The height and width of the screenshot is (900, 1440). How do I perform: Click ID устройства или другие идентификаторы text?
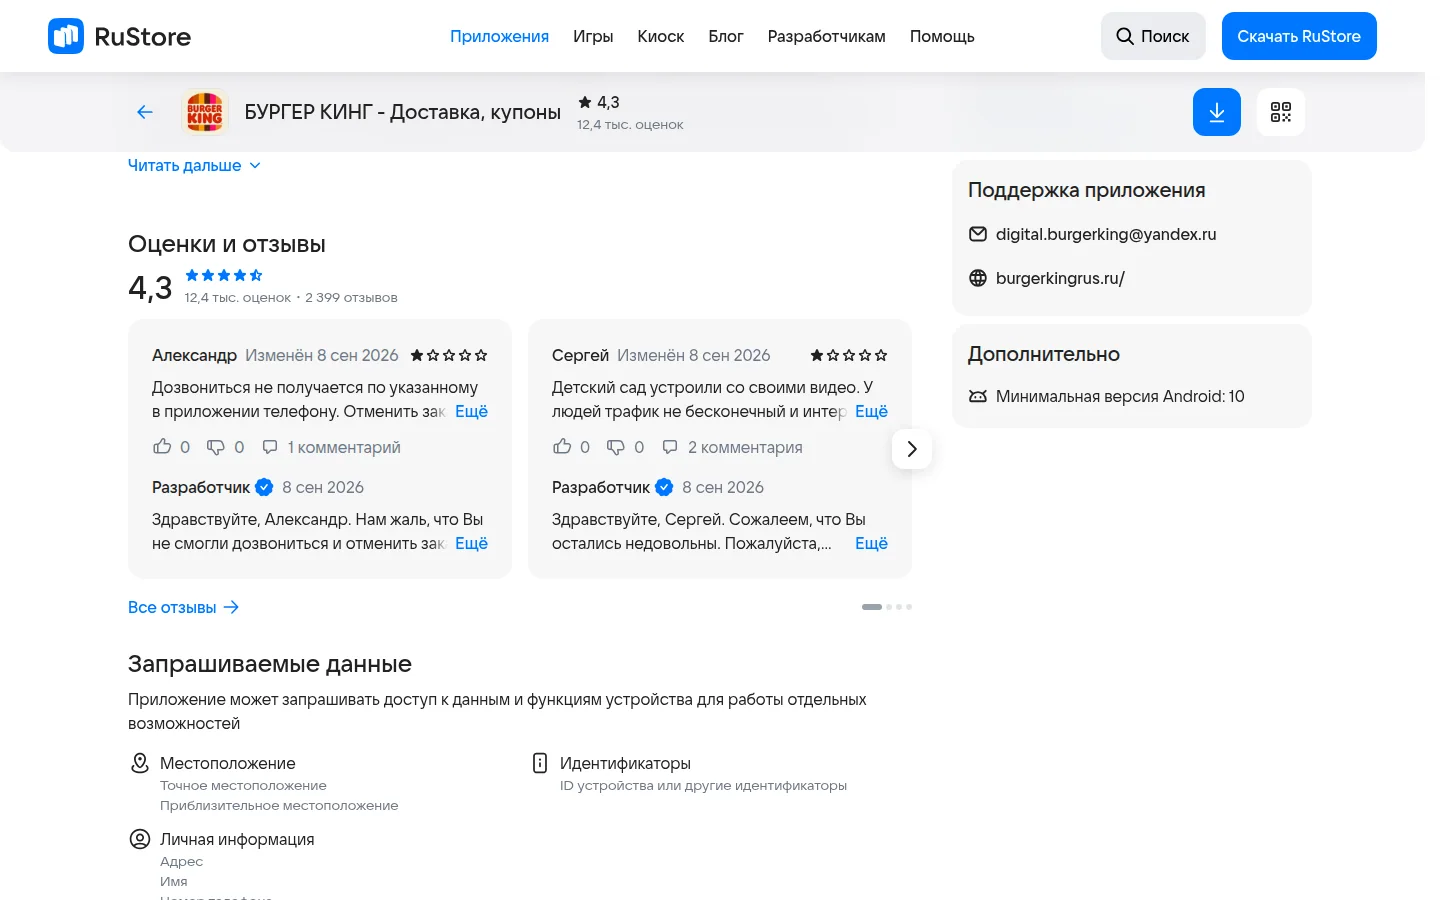(703, 785)
